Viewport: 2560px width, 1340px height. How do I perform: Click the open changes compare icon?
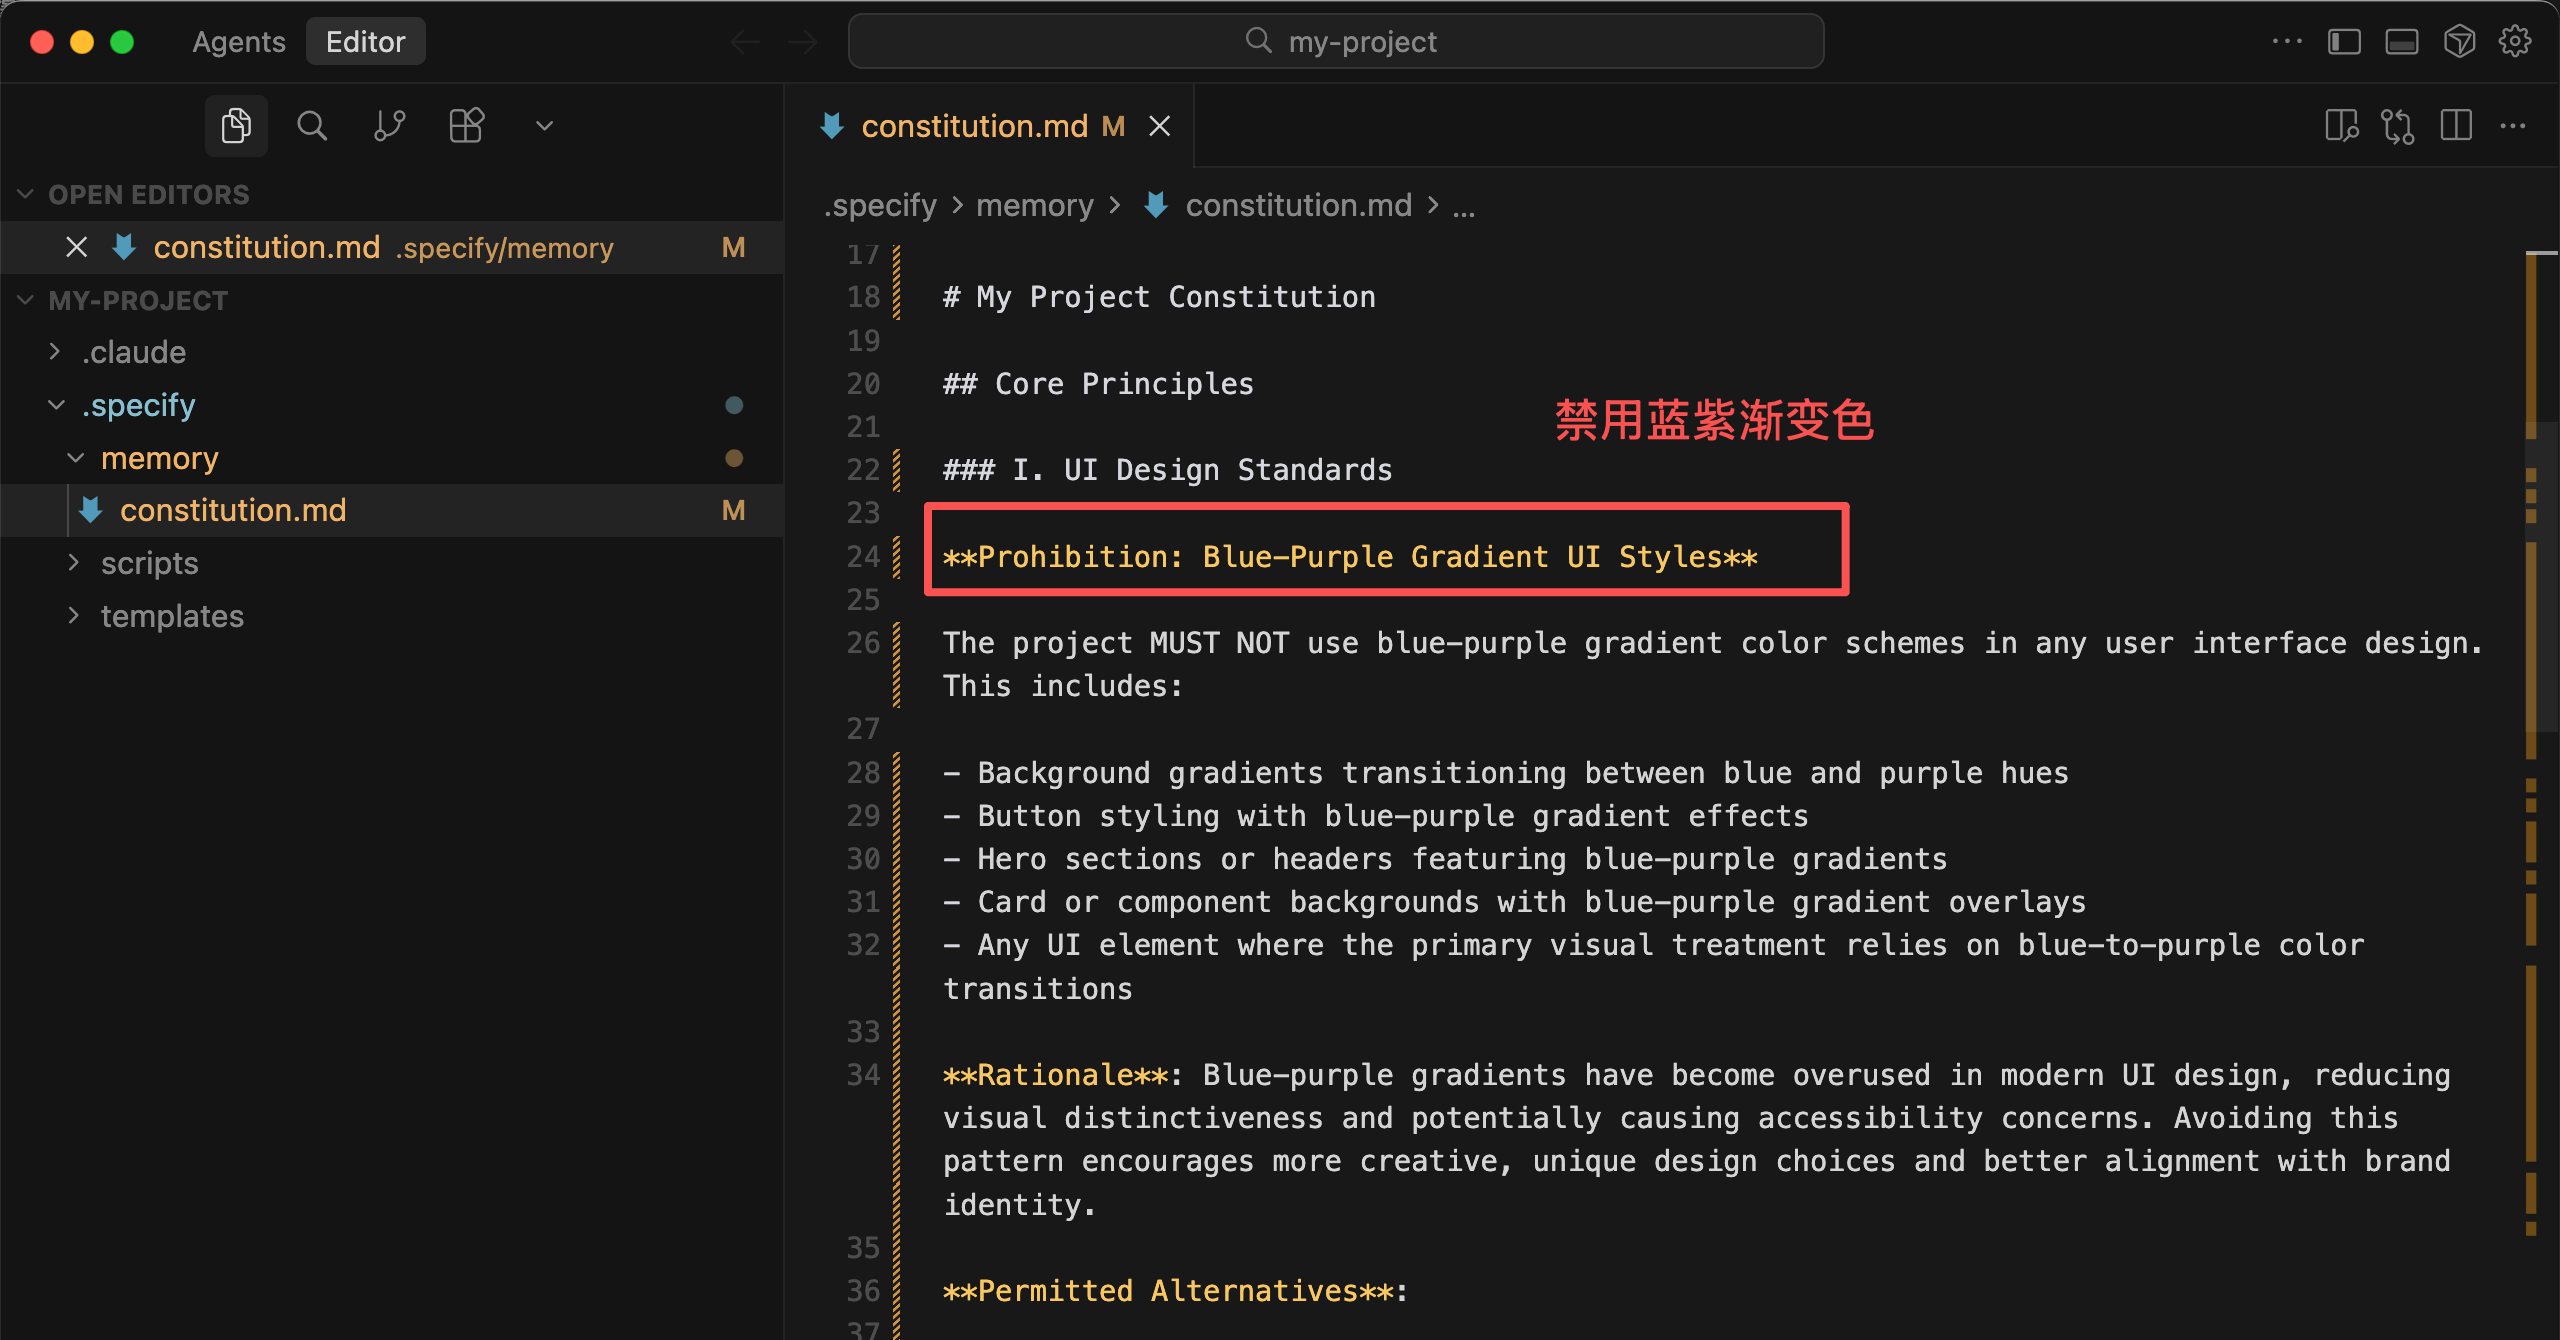click(x=2398, y=126)
